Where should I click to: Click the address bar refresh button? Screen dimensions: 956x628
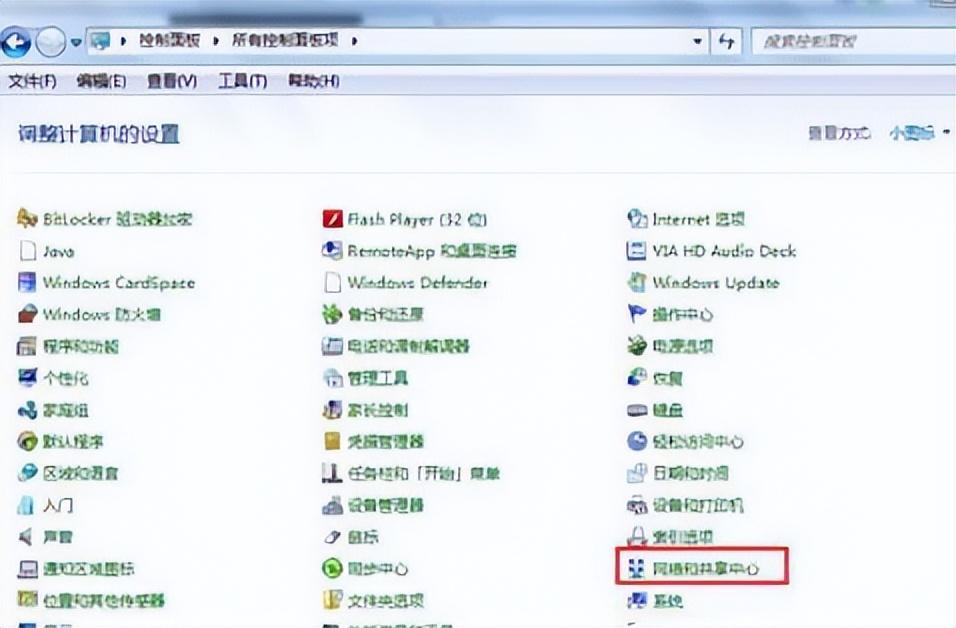pos(727,41)
